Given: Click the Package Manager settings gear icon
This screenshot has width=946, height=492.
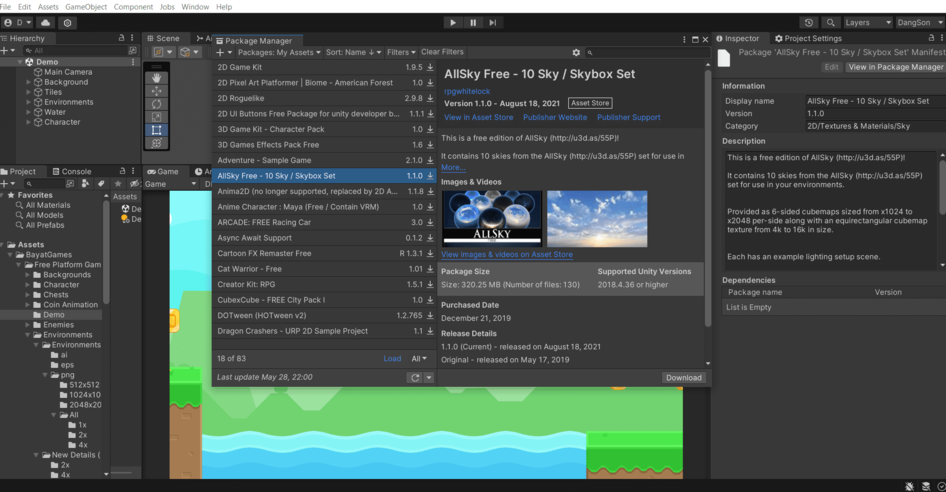Looking at the screenshot, I should [x=576, y=52].
